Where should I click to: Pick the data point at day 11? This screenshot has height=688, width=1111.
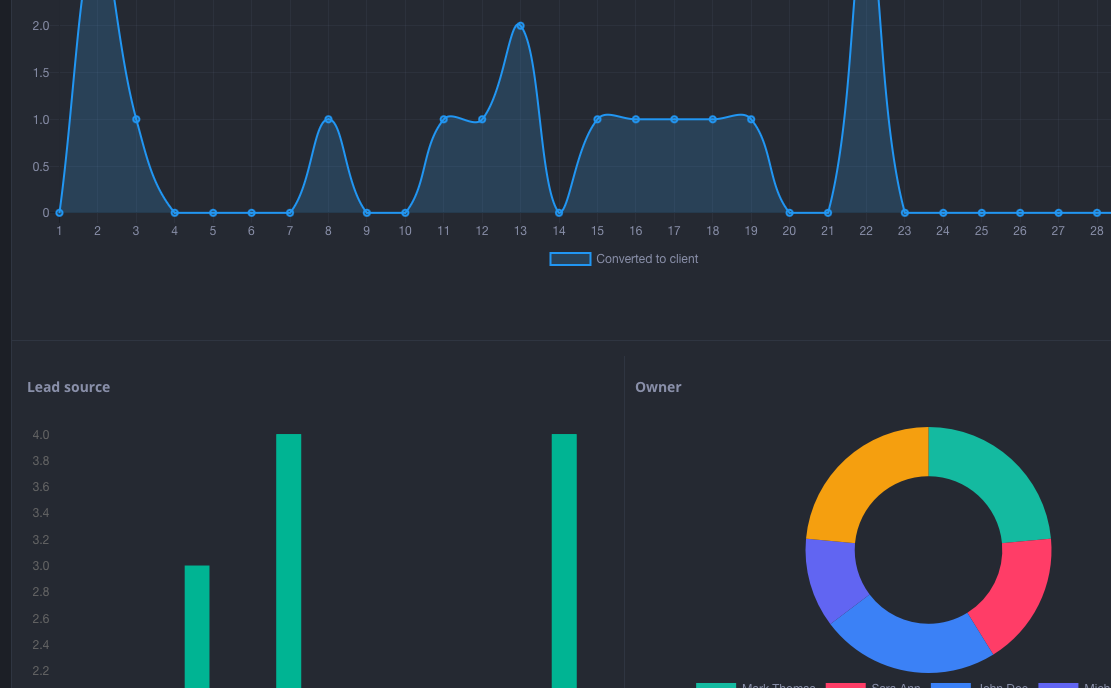[x=443, y=120]
